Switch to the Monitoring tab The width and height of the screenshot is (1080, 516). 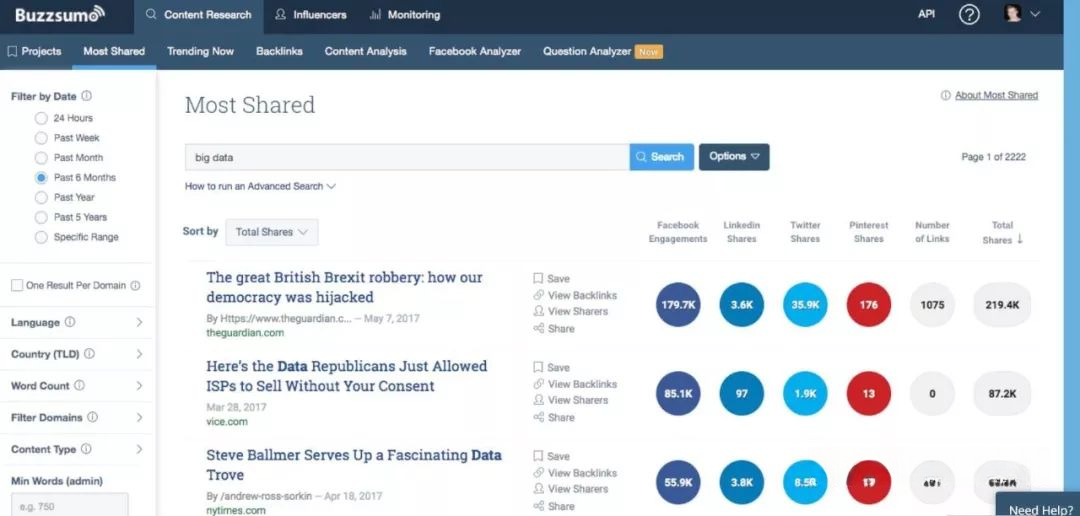(x=405, y=14)
